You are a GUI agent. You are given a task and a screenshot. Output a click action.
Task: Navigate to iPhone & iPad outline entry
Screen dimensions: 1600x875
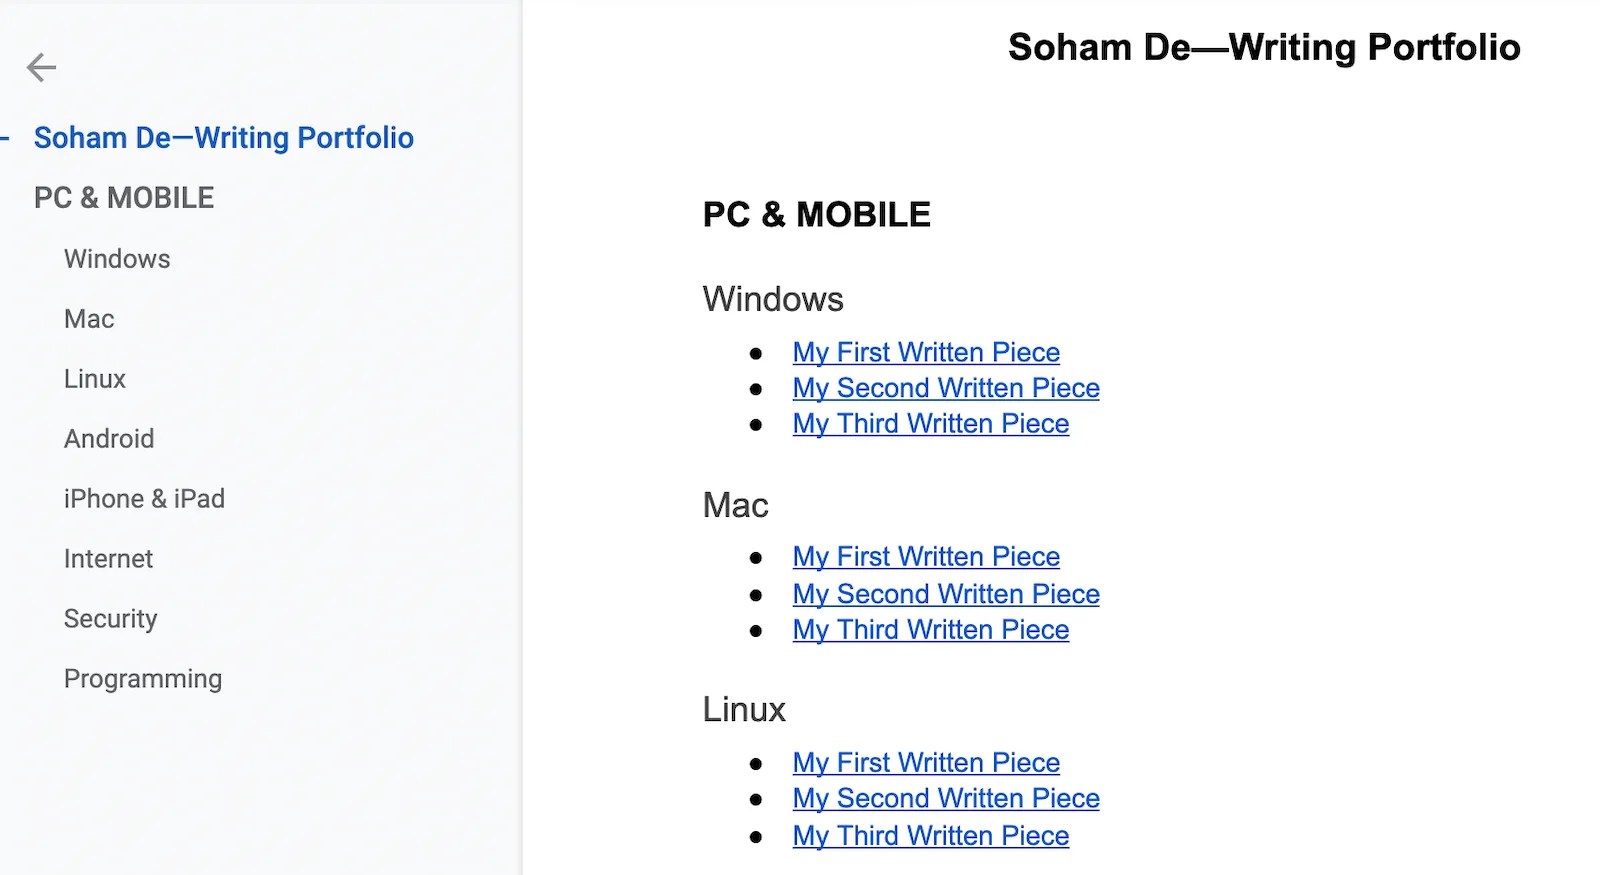pos(144,499)
